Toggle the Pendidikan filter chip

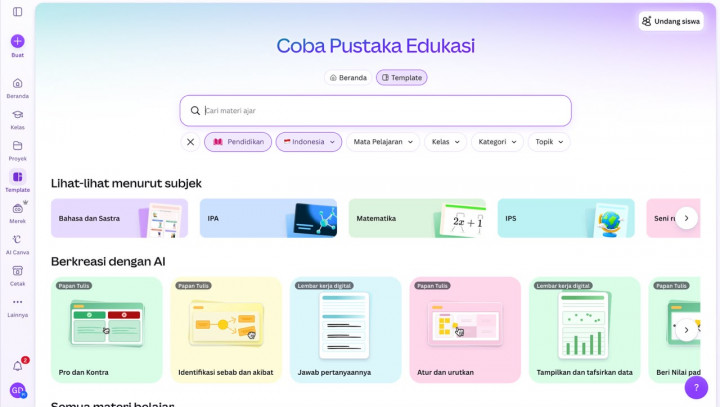point(238,142)
